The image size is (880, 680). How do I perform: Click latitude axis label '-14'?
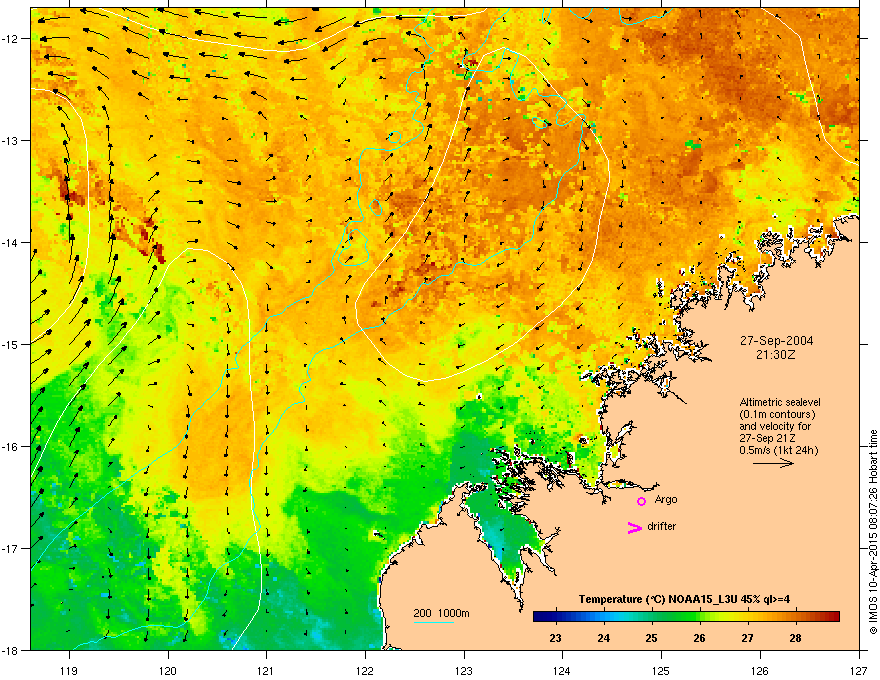10,243
